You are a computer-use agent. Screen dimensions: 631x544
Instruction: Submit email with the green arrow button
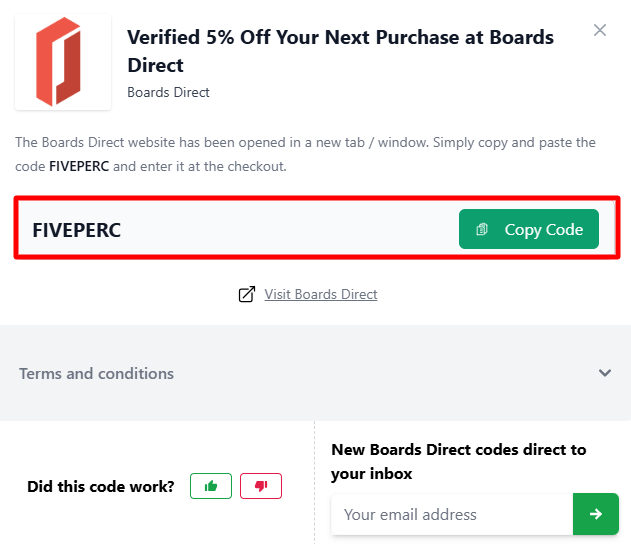click(596, 514)
